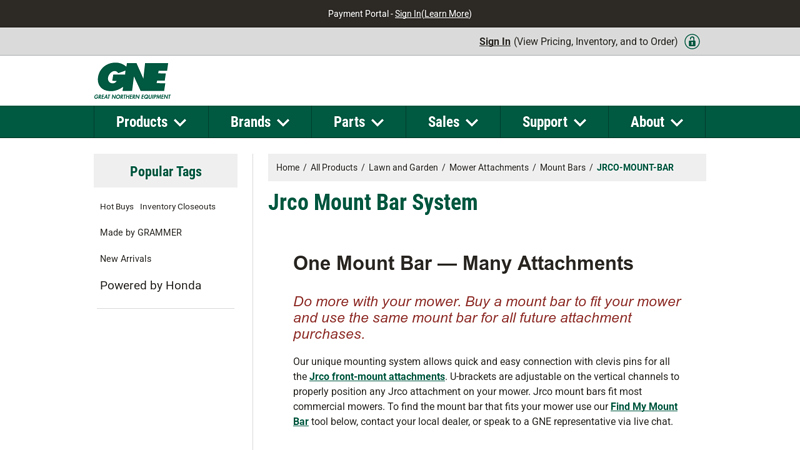
Task: Select the Made by GRAMMER tag
Action: coord(141,233)
